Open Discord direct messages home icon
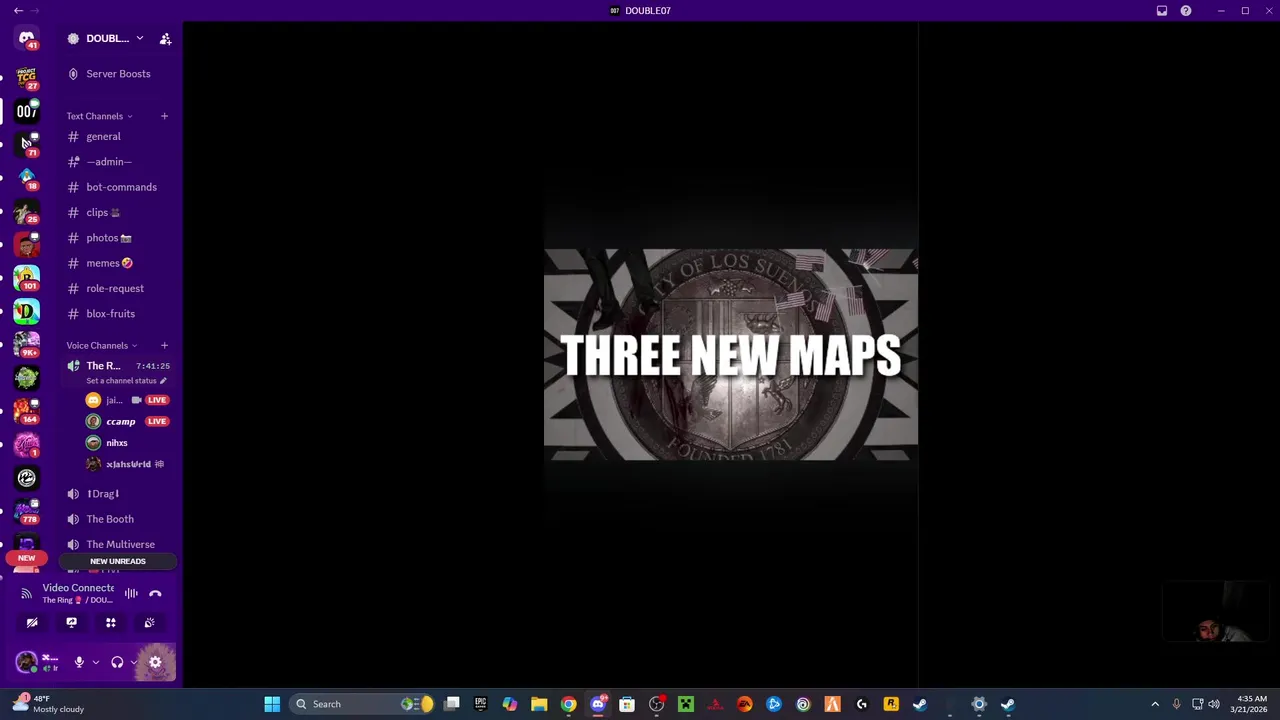Viewport: 1280px width, 720px height. click(27, 39)
